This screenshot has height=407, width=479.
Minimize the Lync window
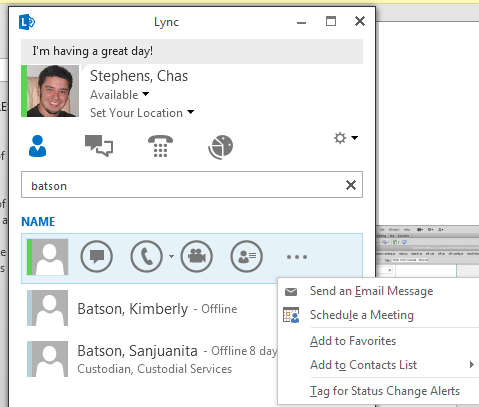(301, 23)
